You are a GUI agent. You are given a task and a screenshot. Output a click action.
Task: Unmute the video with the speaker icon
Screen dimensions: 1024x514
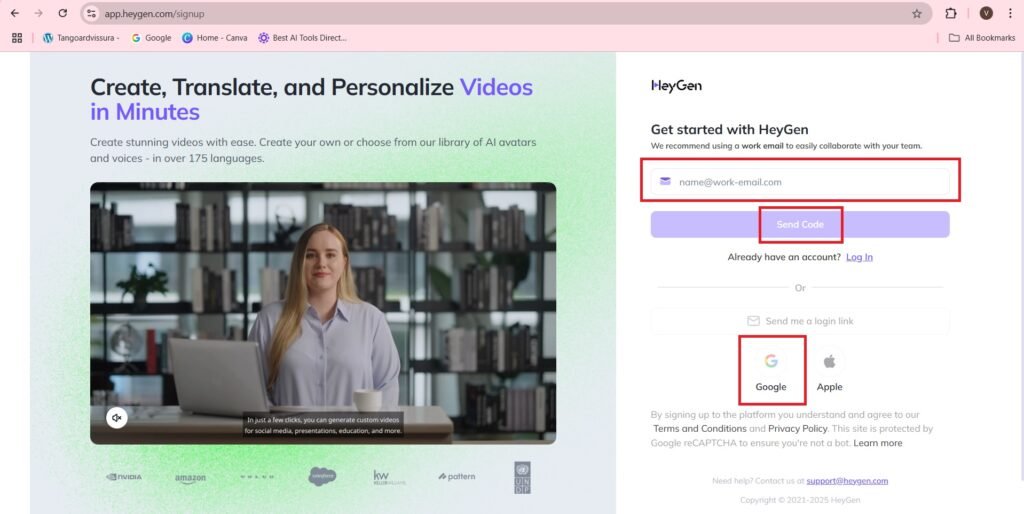[117, 417]
